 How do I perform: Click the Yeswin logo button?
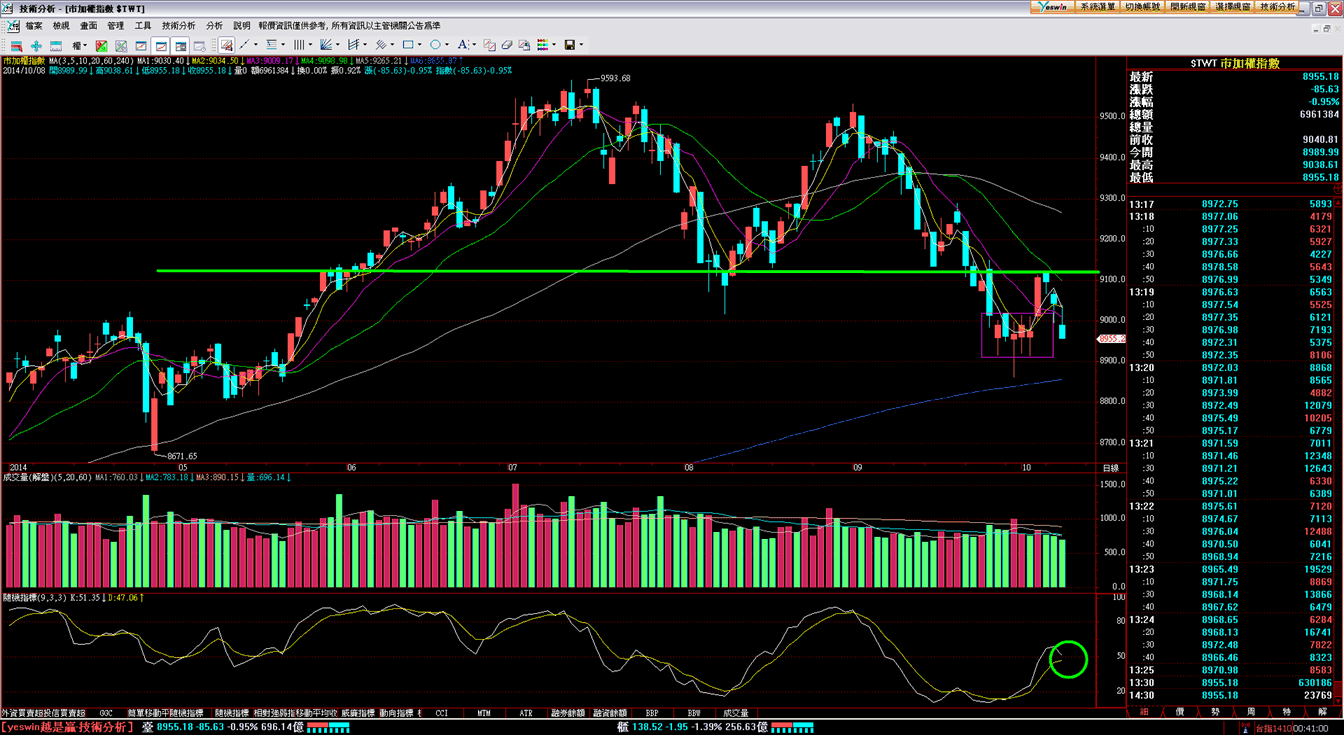[x=1054, y=7]
